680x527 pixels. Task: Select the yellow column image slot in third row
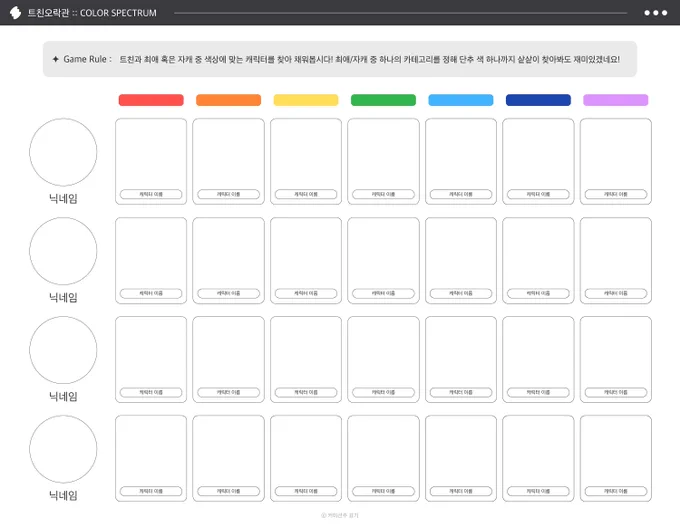306,359
